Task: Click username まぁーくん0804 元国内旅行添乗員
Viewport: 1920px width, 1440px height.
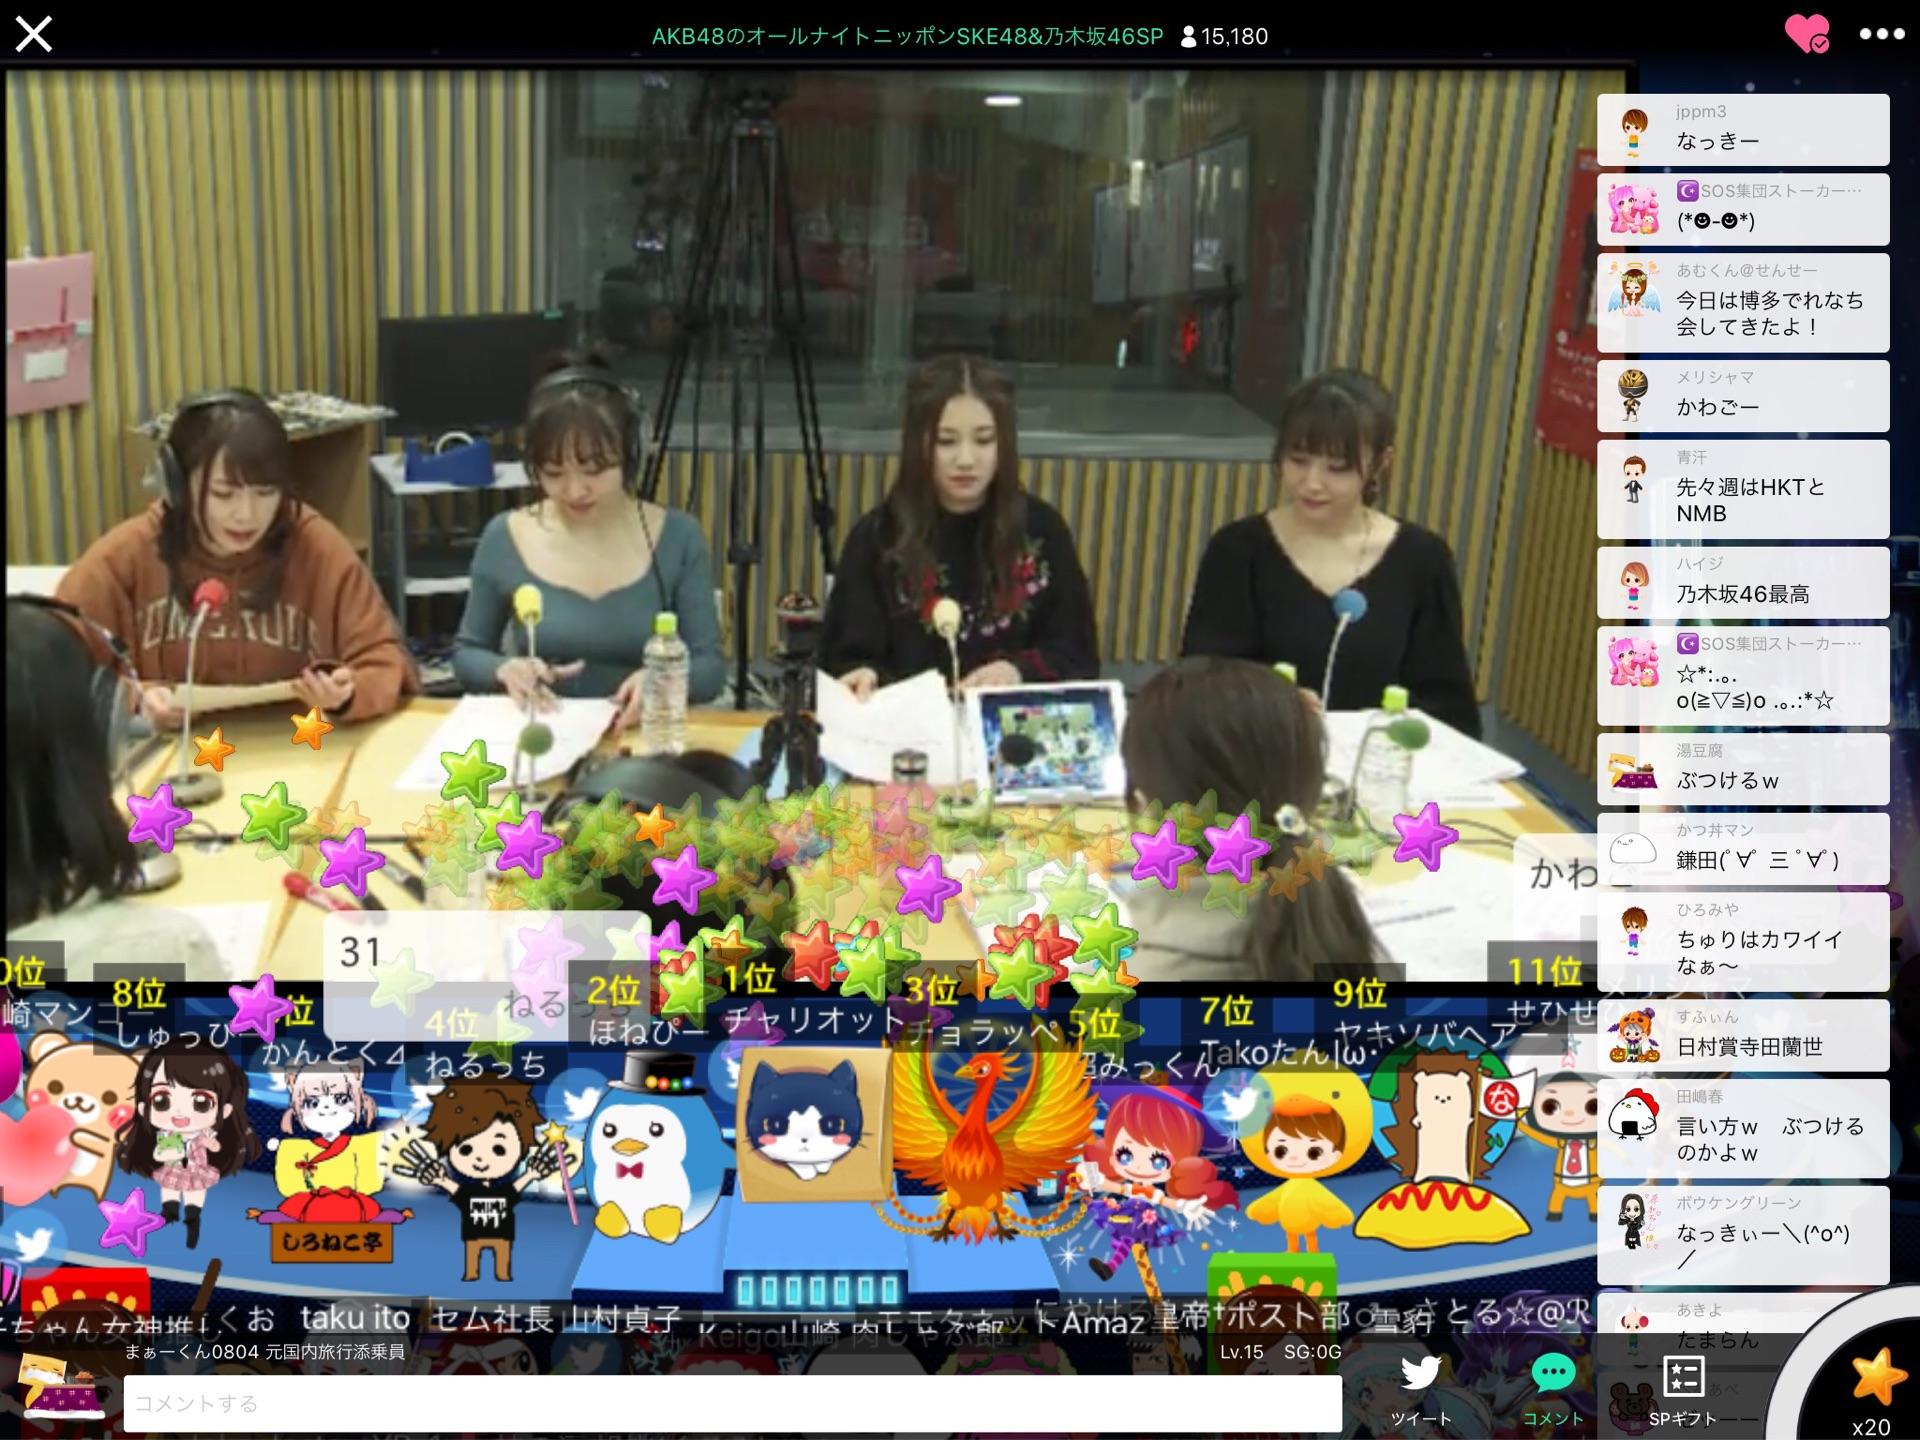Action: 264,1352
